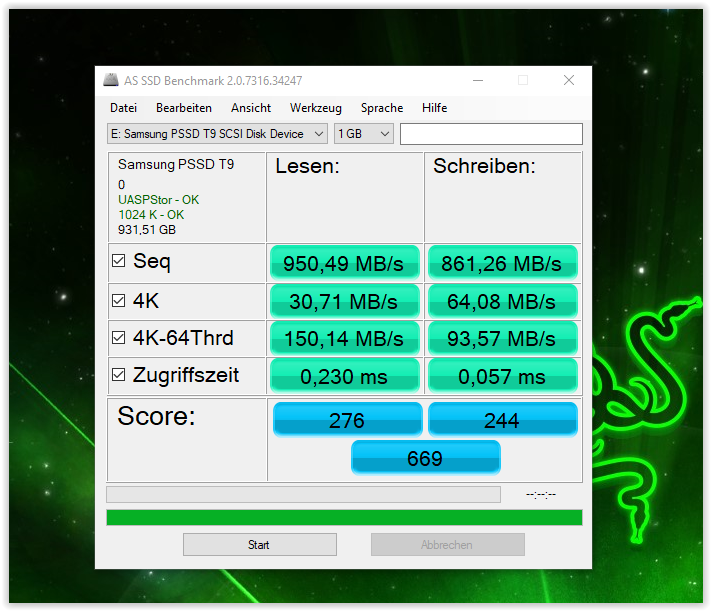Click the 1024 K - OK alignment text
Image resolution: width=711 pixels, height=611 pixels.
(x=151, y=215)
